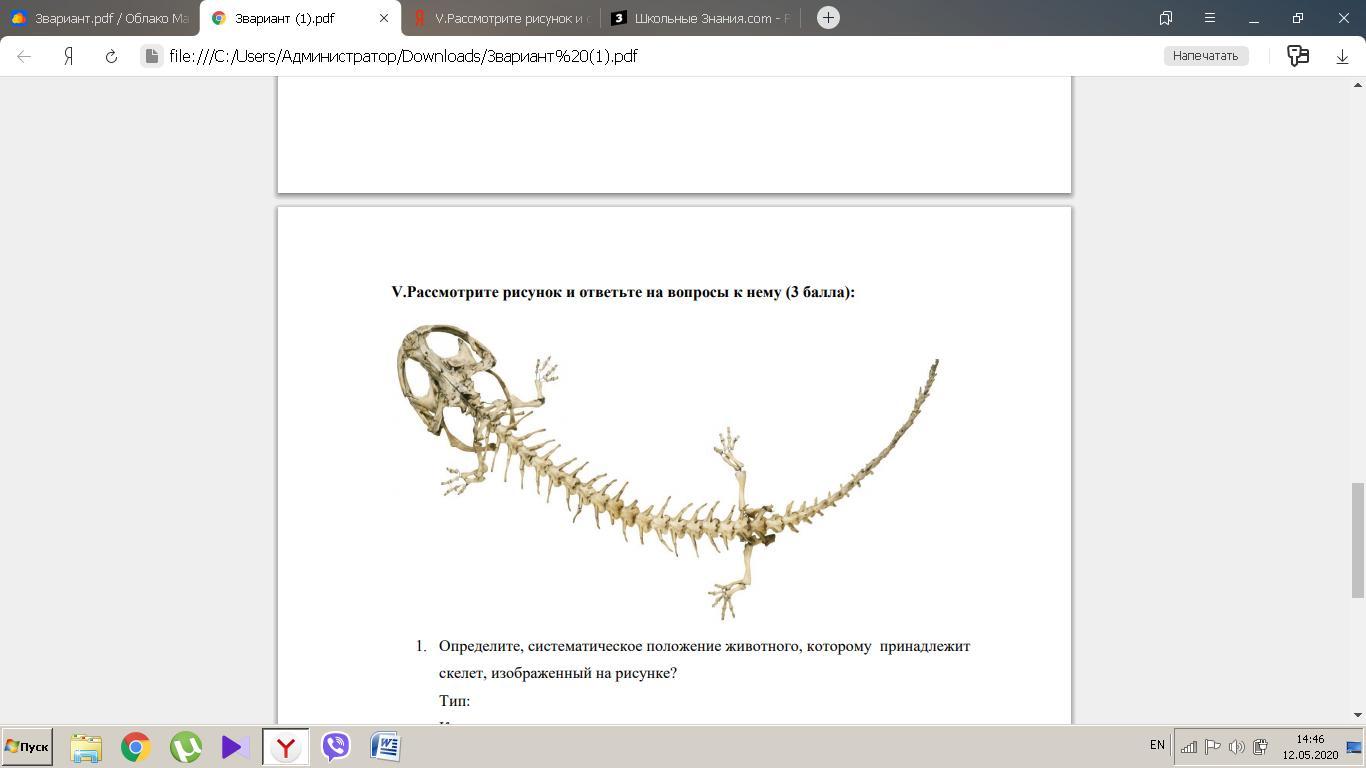Open the feedback icon next to 'Напечатать'
This screenshot has height=768, width=1366.
[x=1298, y=56]
